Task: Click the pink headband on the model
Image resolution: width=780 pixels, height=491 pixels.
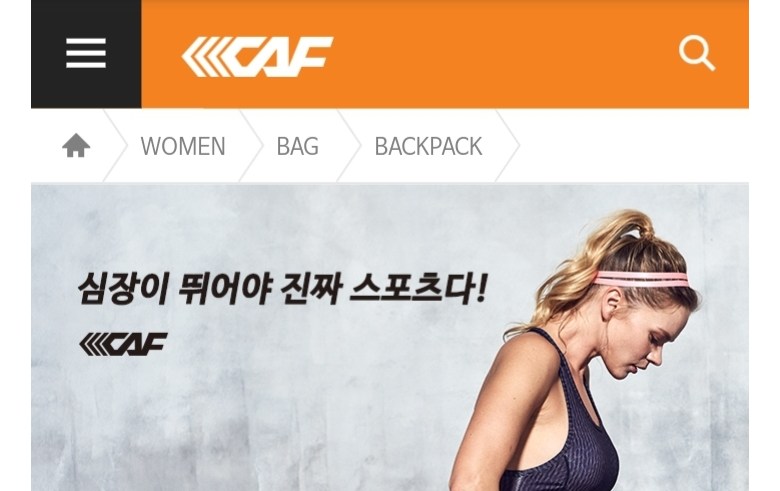Action: [642, 279]
